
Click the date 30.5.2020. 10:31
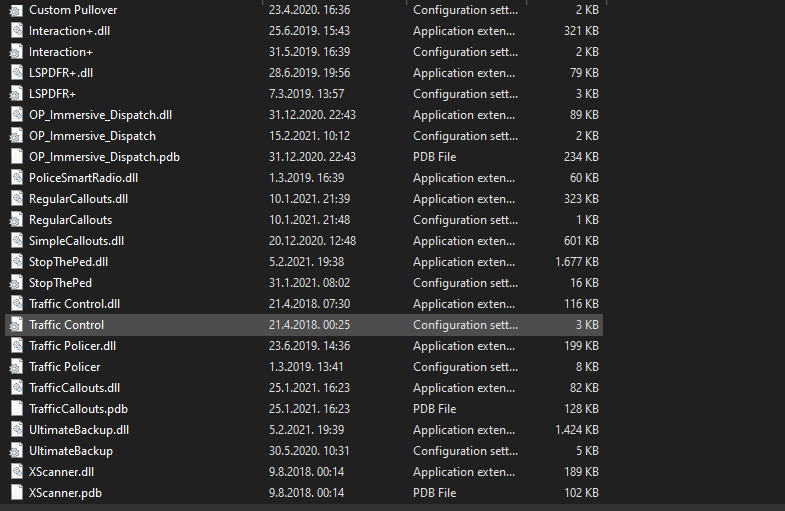coord(309,451)
